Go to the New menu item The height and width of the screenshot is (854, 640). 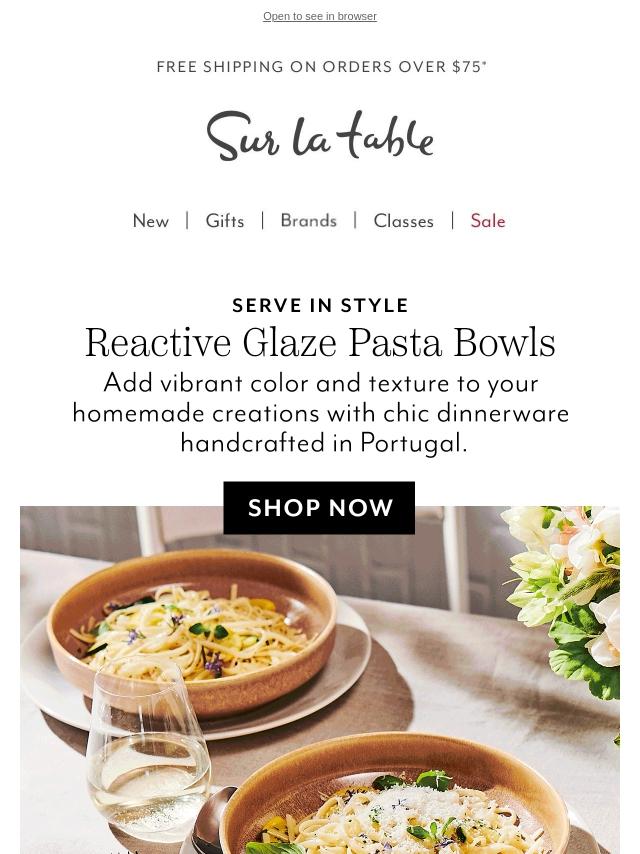[151, 221]
